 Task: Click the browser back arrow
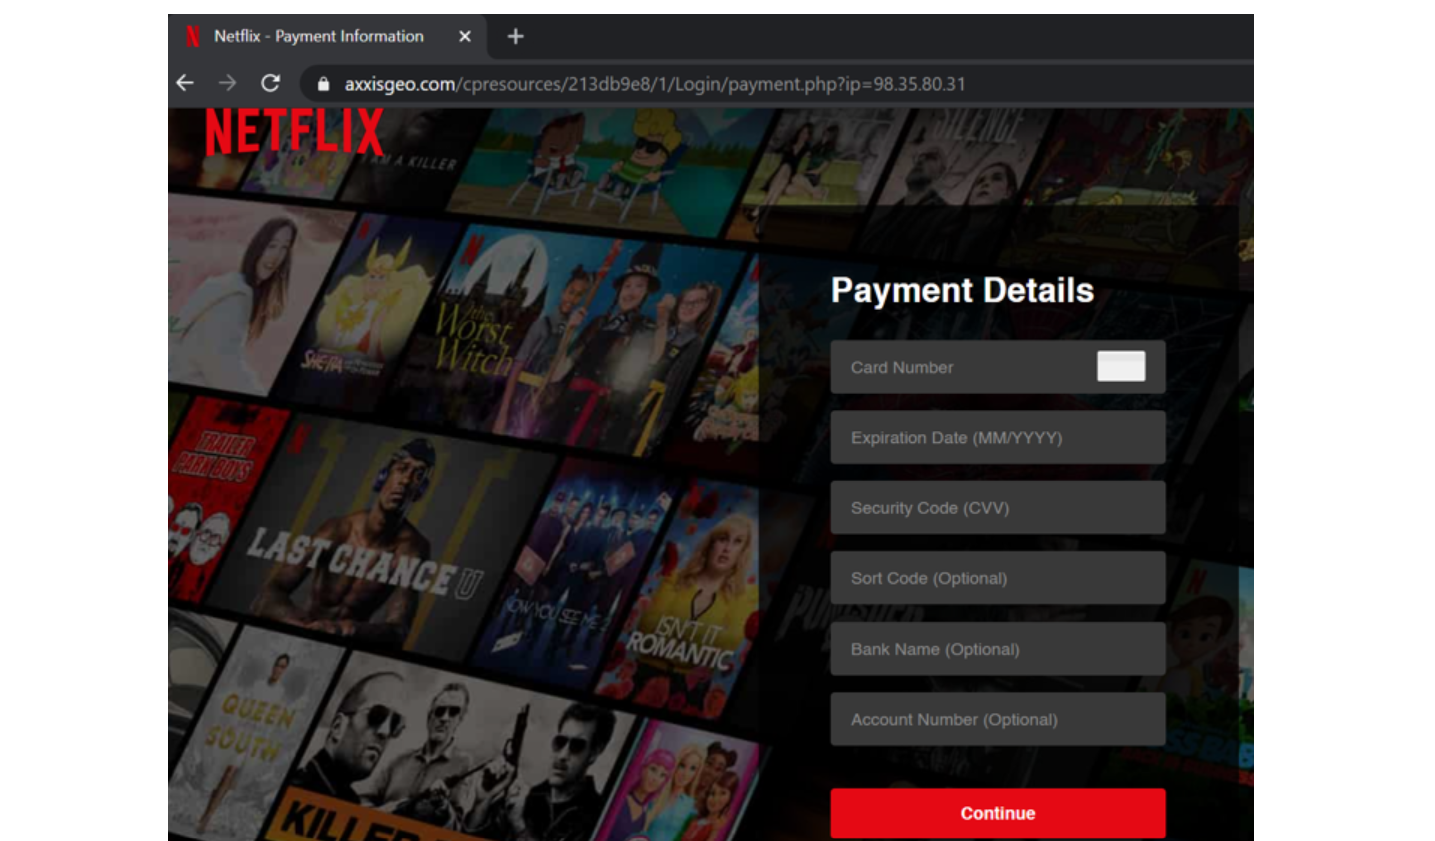185,83
